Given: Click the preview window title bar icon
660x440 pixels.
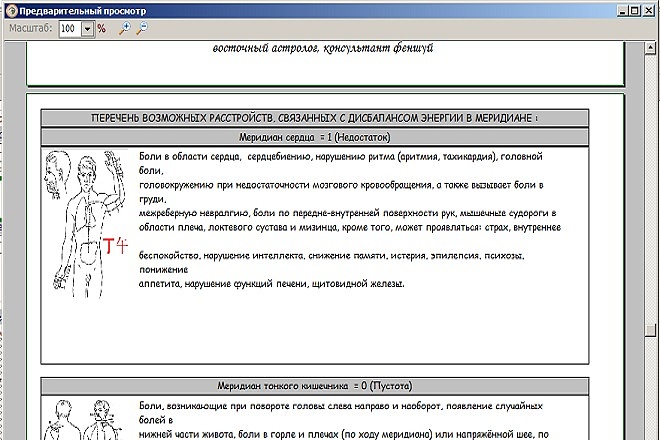Looking at the screenshot, I should 11,11.
